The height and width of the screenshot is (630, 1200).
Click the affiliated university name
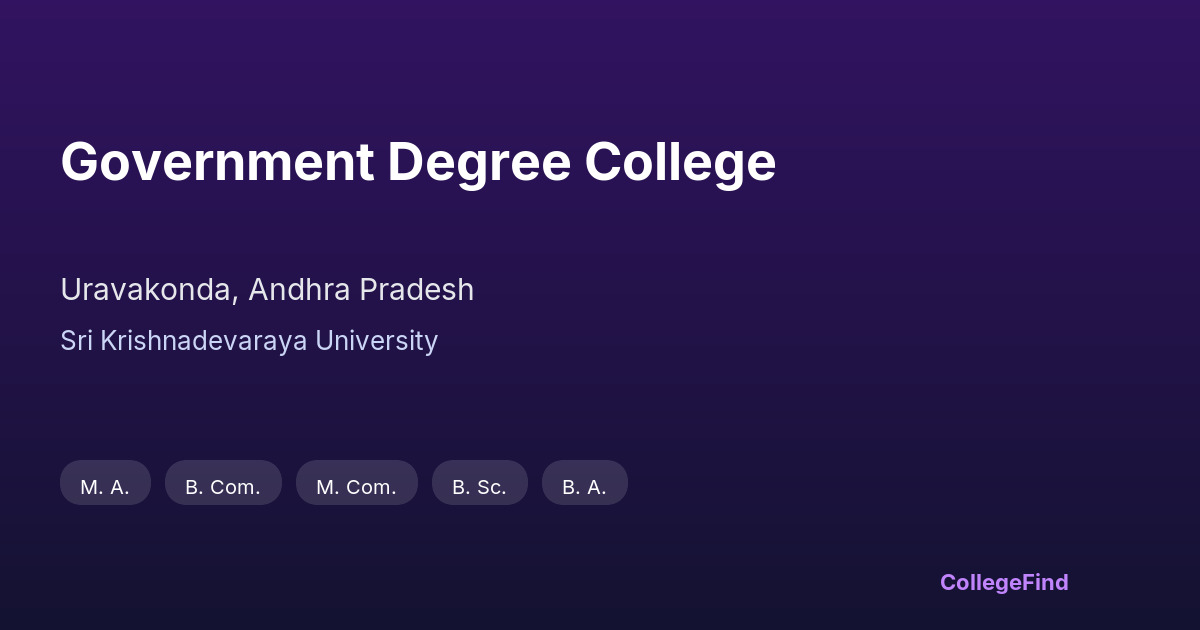249,341
